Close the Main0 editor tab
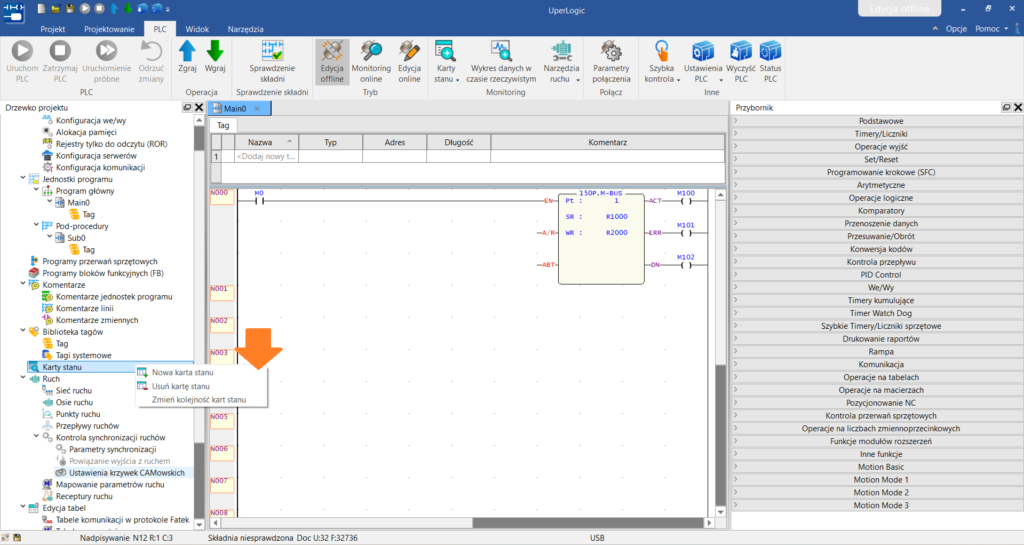 click(257, 108)
